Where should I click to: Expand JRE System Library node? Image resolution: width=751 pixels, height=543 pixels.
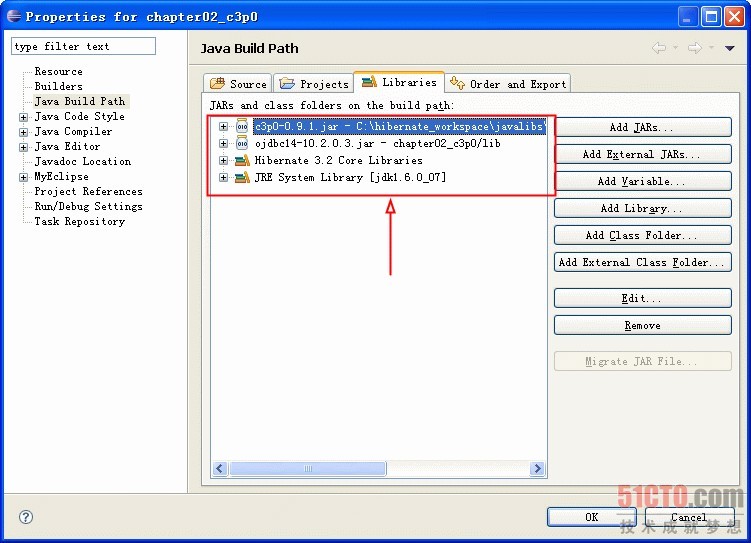tap(223, 178)
